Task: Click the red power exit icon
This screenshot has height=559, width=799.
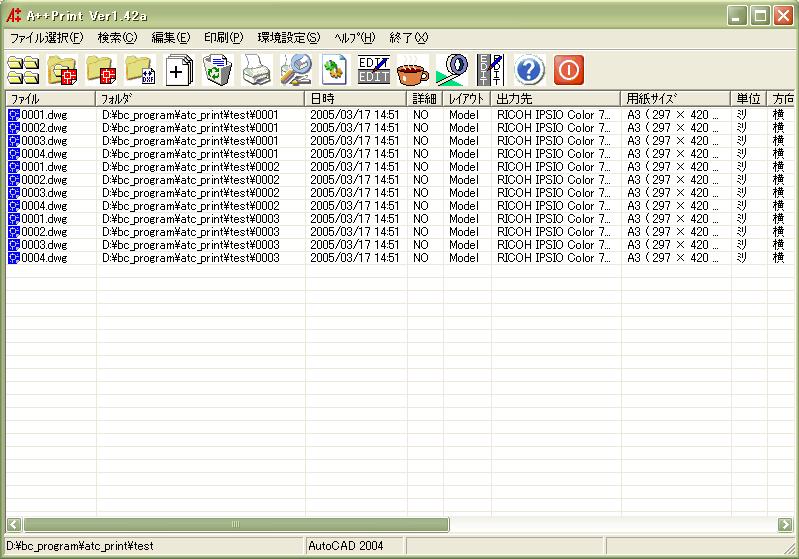Action: (x=569, y=70)
